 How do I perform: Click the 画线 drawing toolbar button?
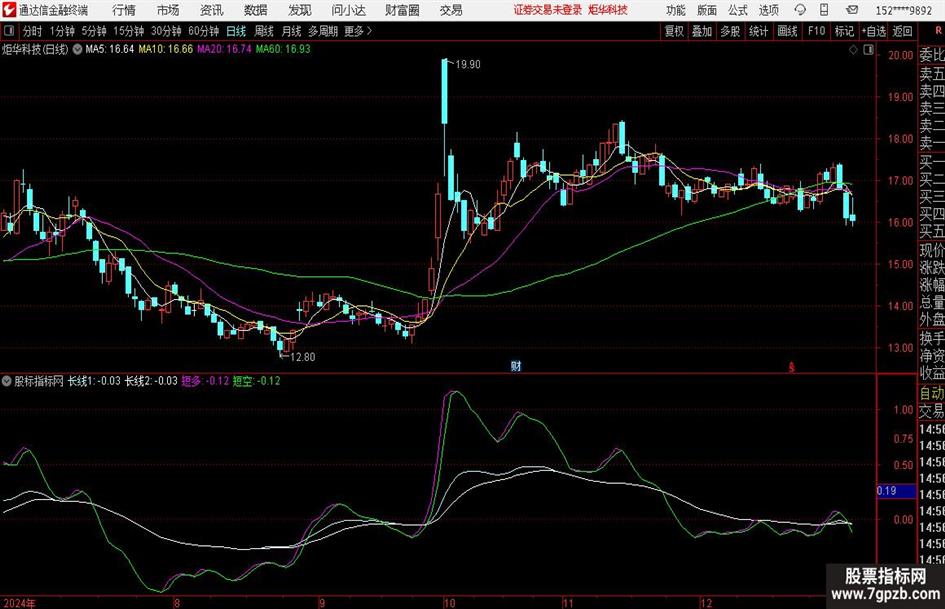point(788,31)
